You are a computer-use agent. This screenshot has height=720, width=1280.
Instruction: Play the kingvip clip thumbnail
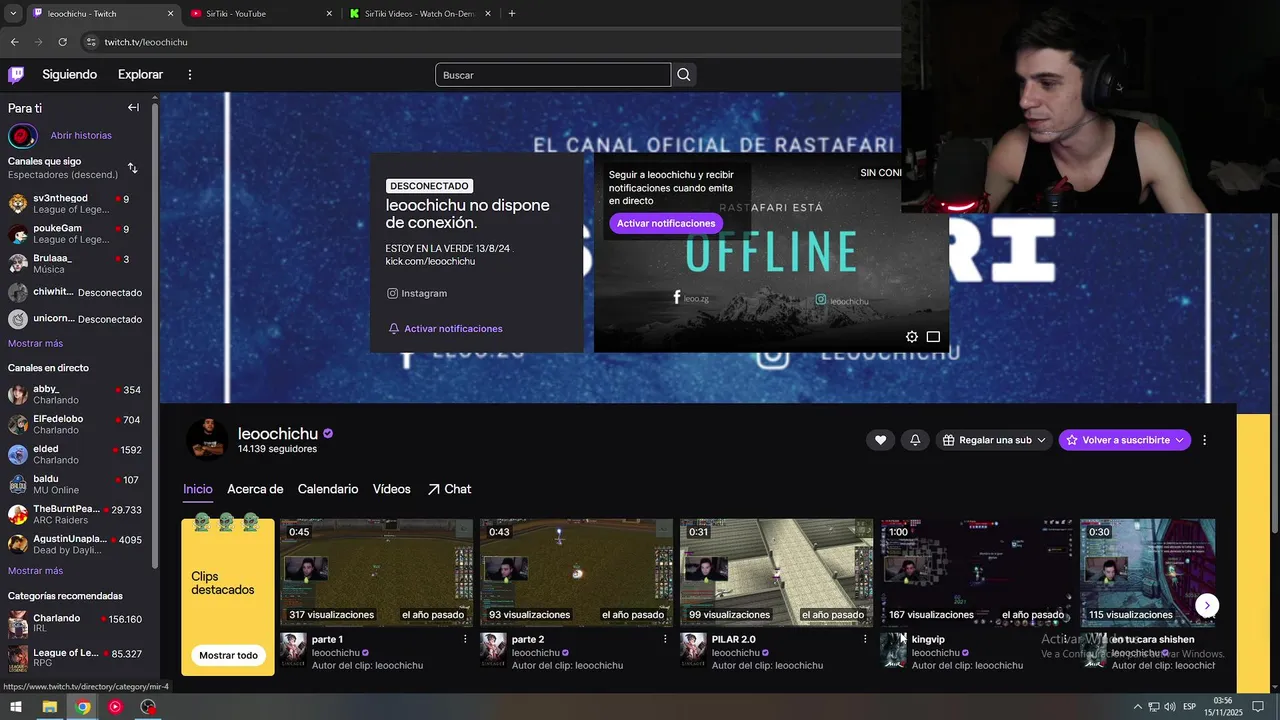coord(976,572)
